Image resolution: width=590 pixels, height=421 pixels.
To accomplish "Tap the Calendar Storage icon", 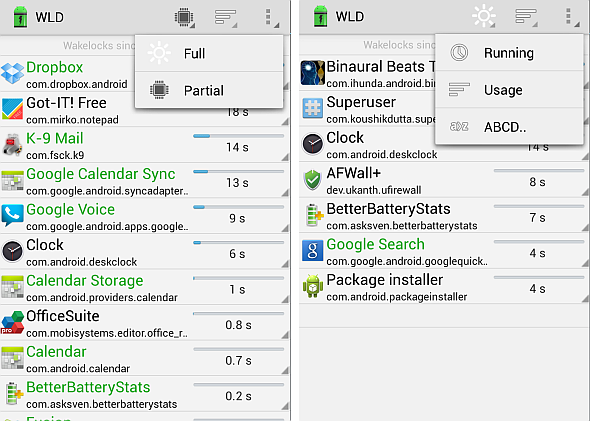I will pyautogui.click(x=12, y=287).
